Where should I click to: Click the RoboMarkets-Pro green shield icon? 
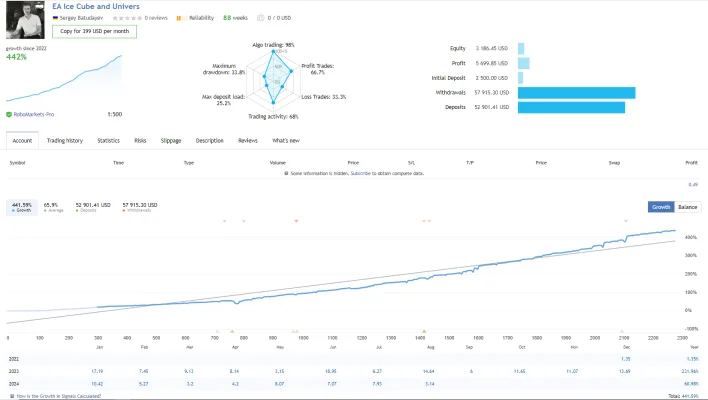pyautogui.click(x=9, y=115)
